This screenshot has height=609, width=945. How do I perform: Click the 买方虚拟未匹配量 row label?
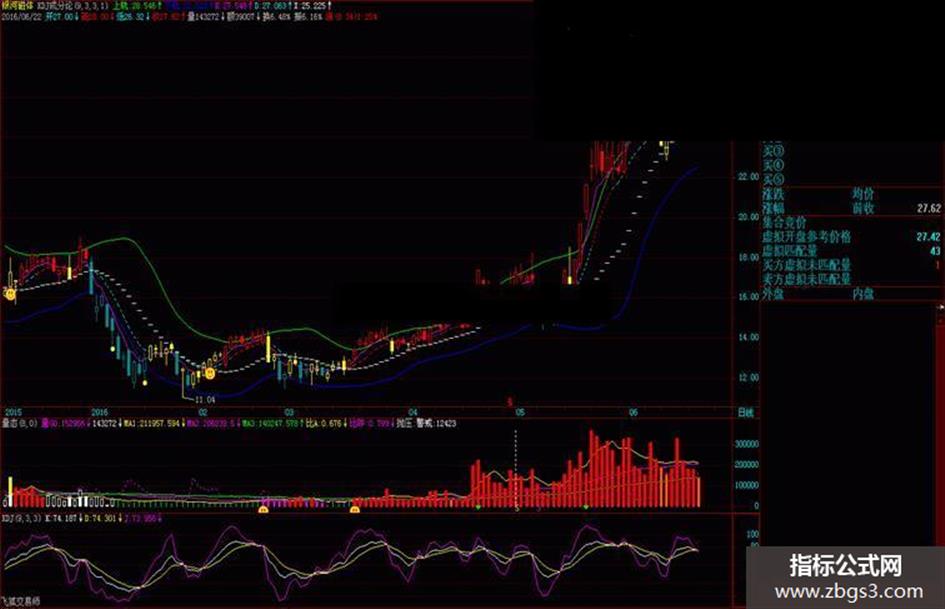coord(807,265)
